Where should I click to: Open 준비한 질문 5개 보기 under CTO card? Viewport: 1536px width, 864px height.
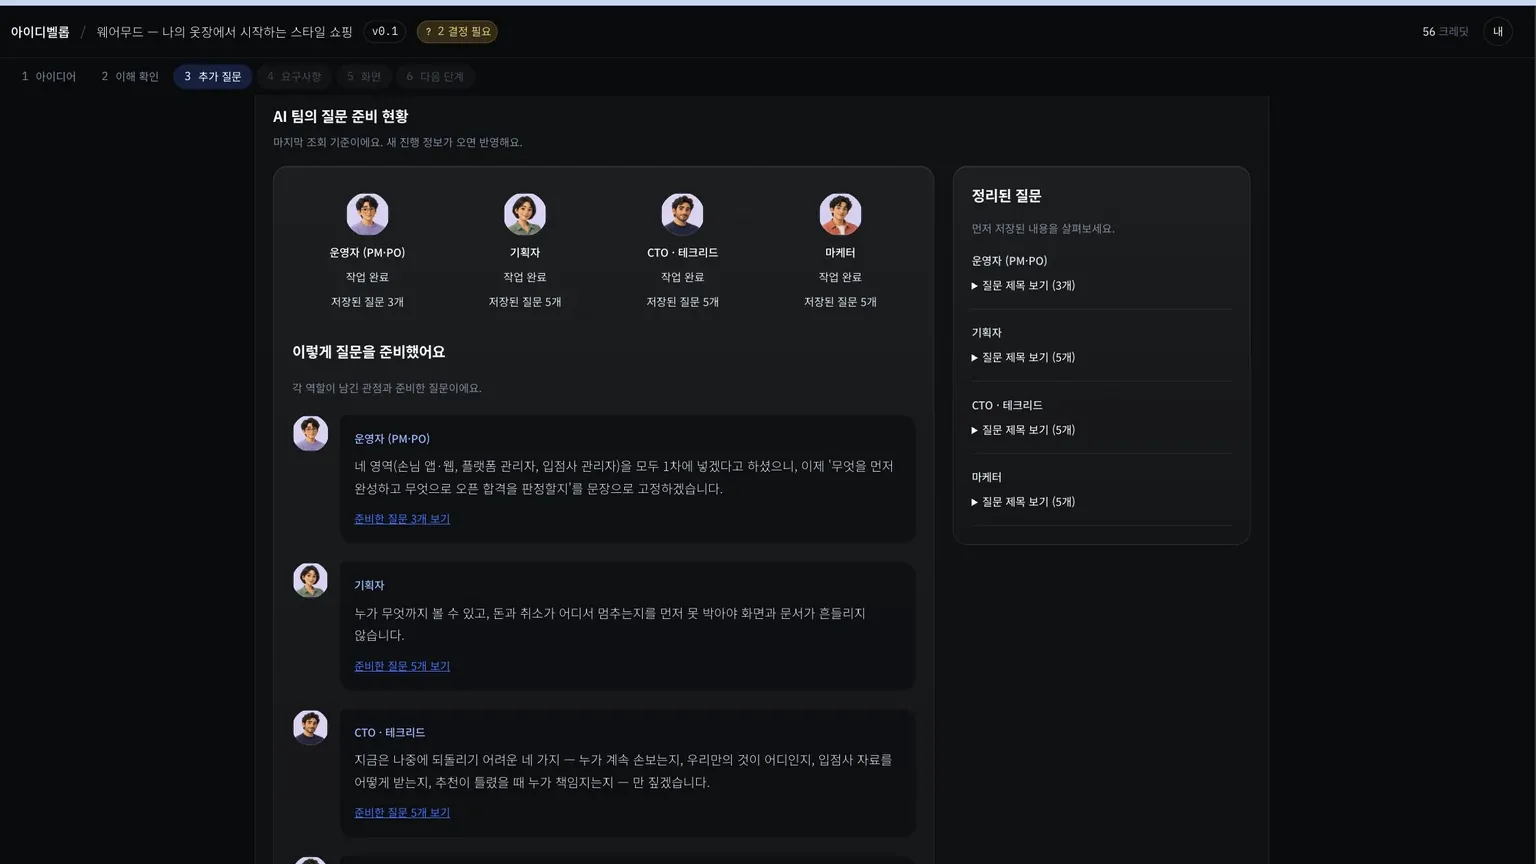pyautogui.click(x=402, y=813)
